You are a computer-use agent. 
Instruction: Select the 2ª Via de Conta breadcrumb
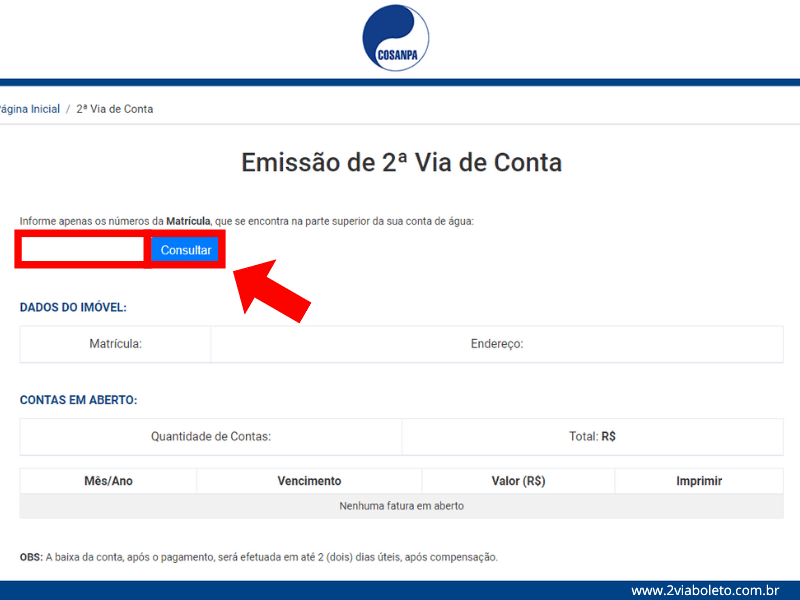click(115, 109)
